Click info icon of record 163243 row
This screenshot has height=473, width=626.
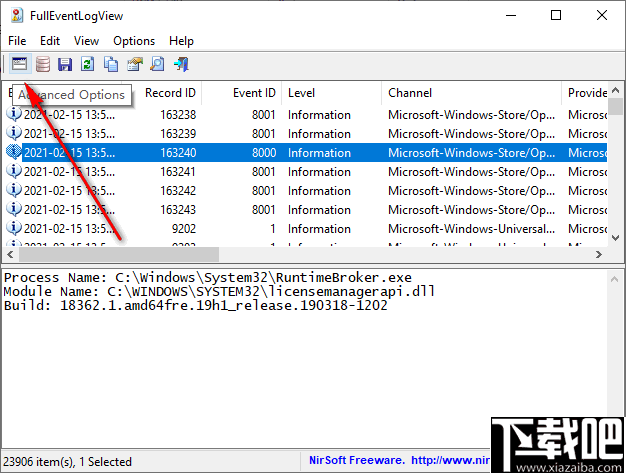[x=14, y=209]
